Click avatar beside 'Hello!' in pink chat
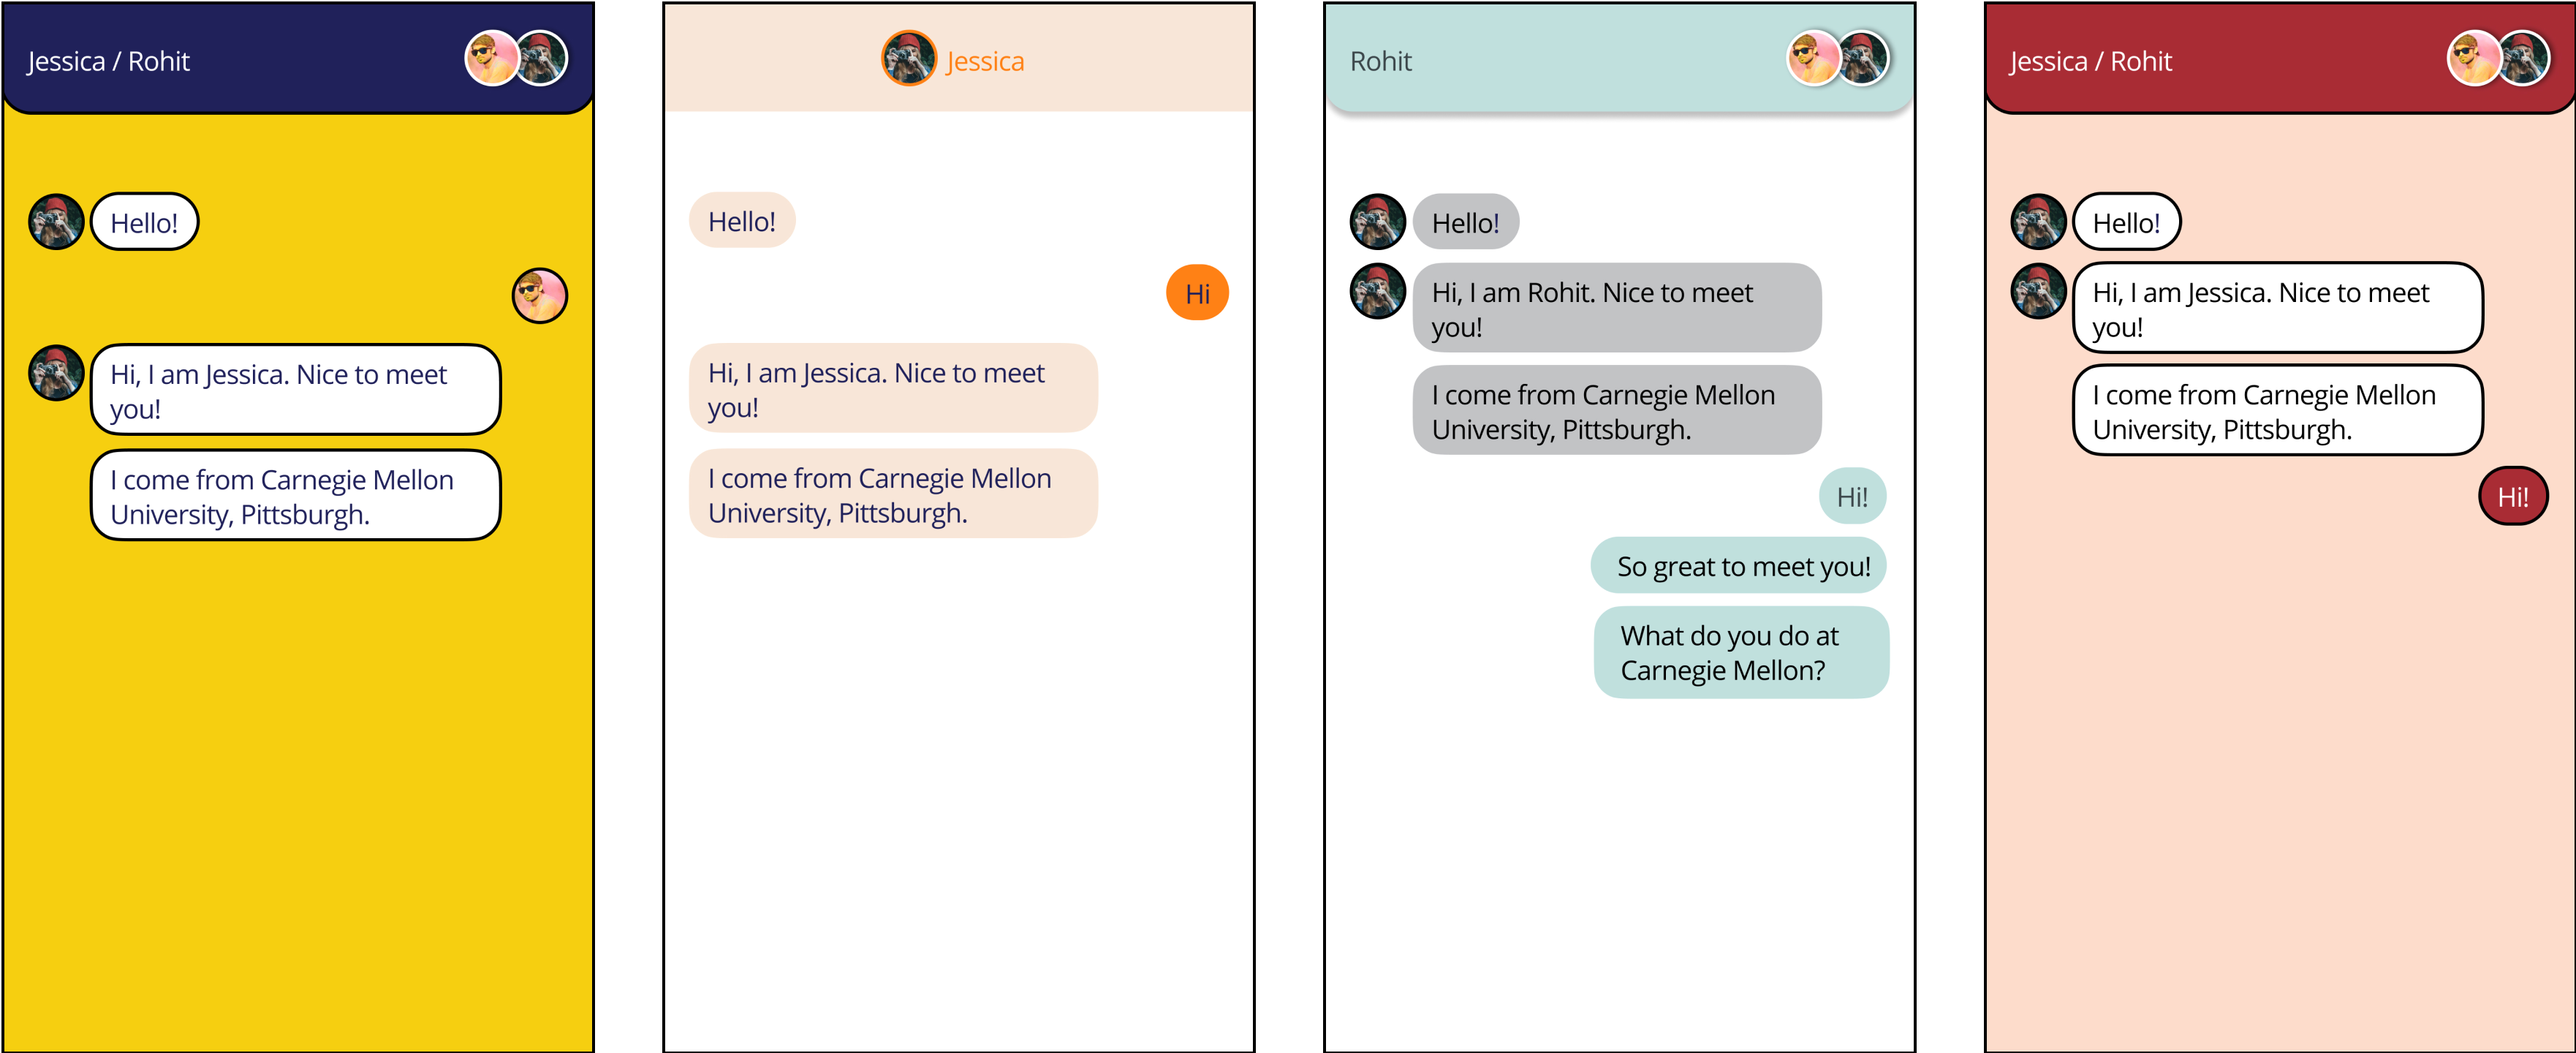The width and height of the screenshot is (2576, 1053). [2038, 221]
